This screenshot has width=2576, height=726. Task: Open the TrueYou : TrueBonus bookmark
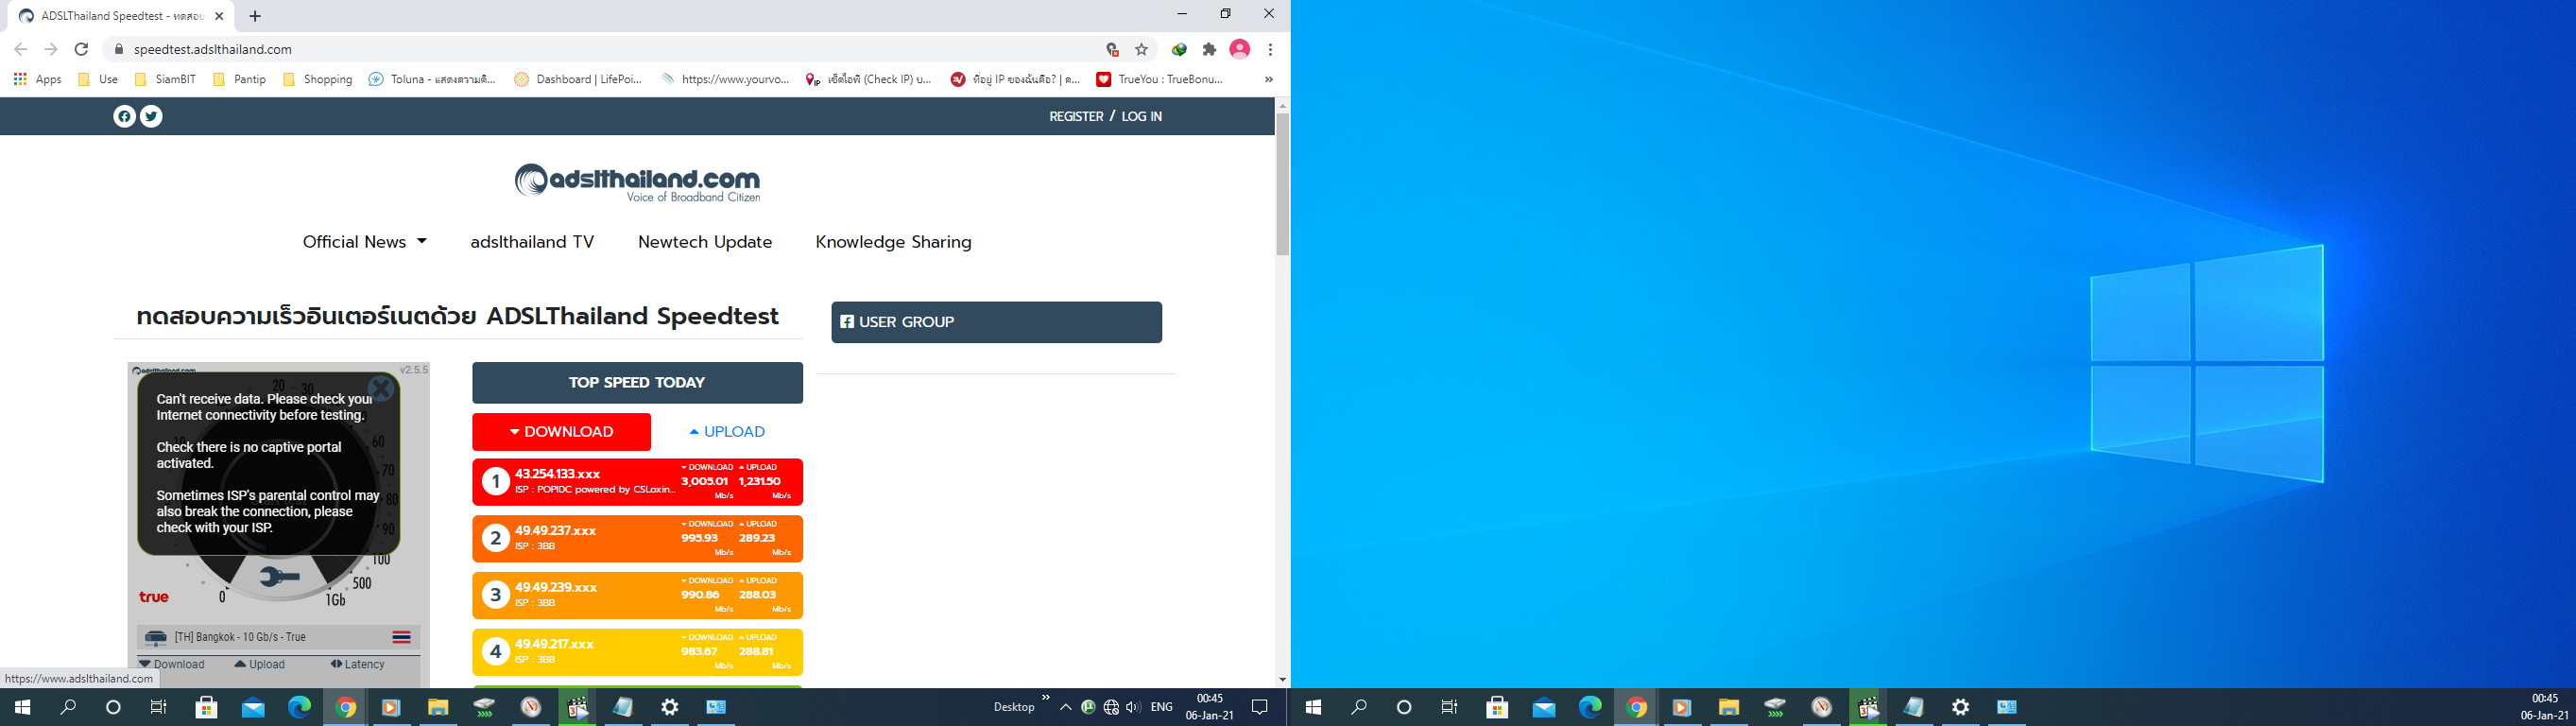coord(1160,79)
